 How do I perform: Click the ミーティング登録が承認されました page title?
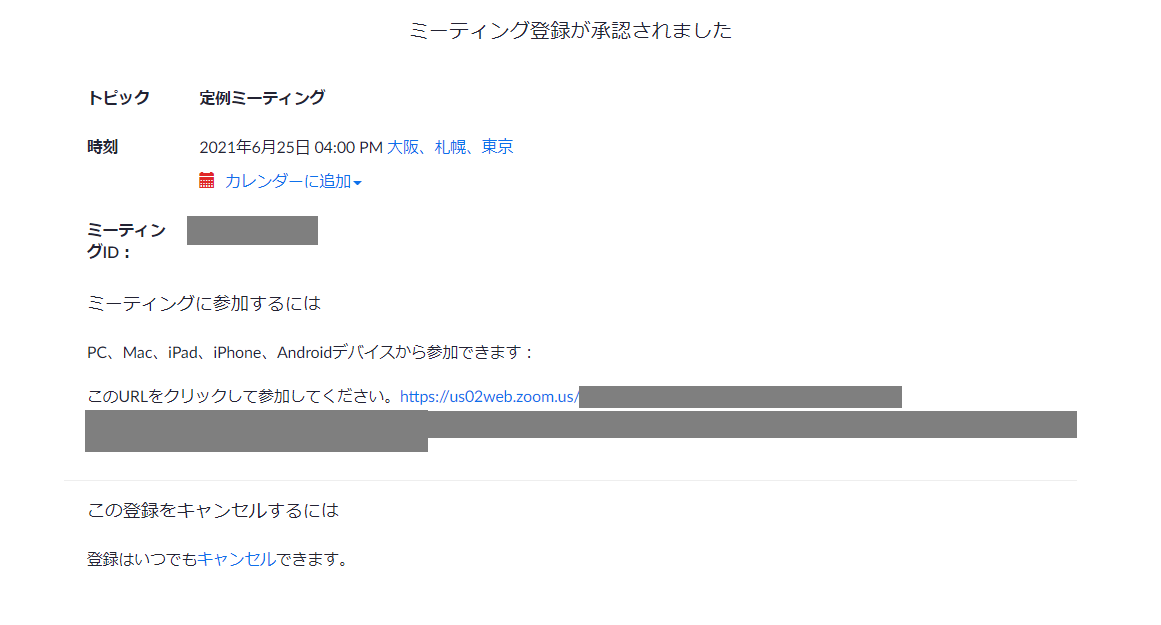[x=570, y=31]
